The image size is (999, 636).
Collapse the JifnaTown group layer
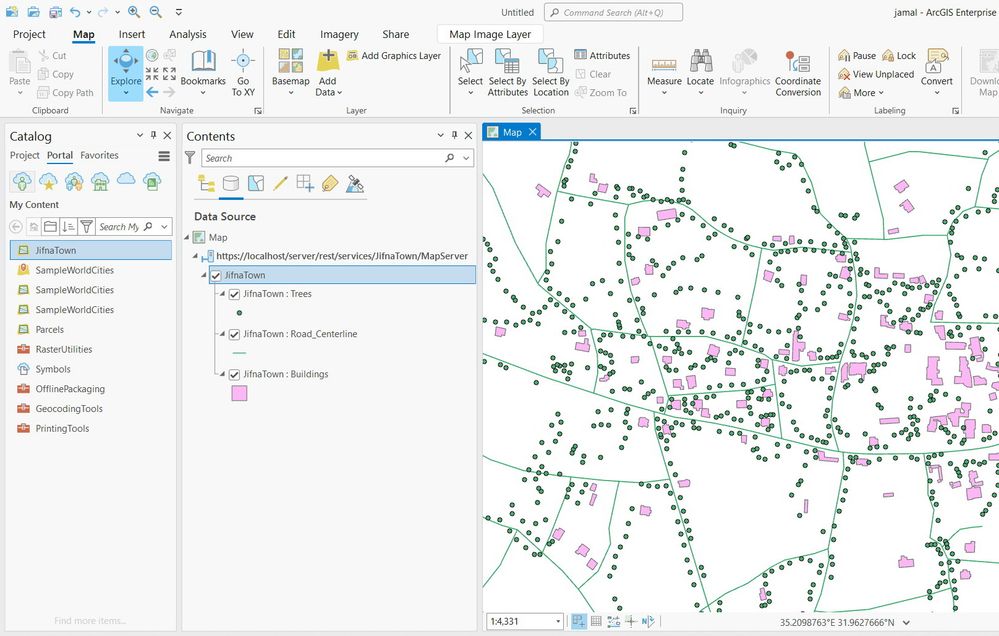tap(204, 276)
